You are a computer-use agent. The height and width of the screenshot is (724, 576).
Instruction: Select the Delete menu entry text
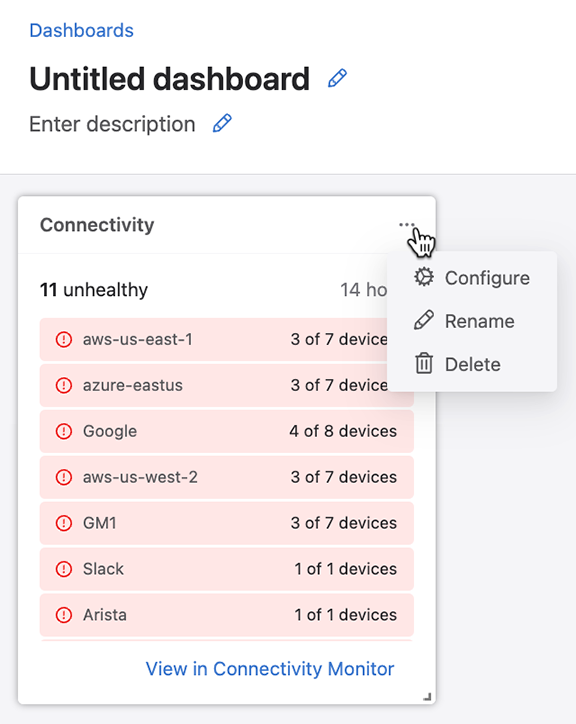(x=473, y=364)
